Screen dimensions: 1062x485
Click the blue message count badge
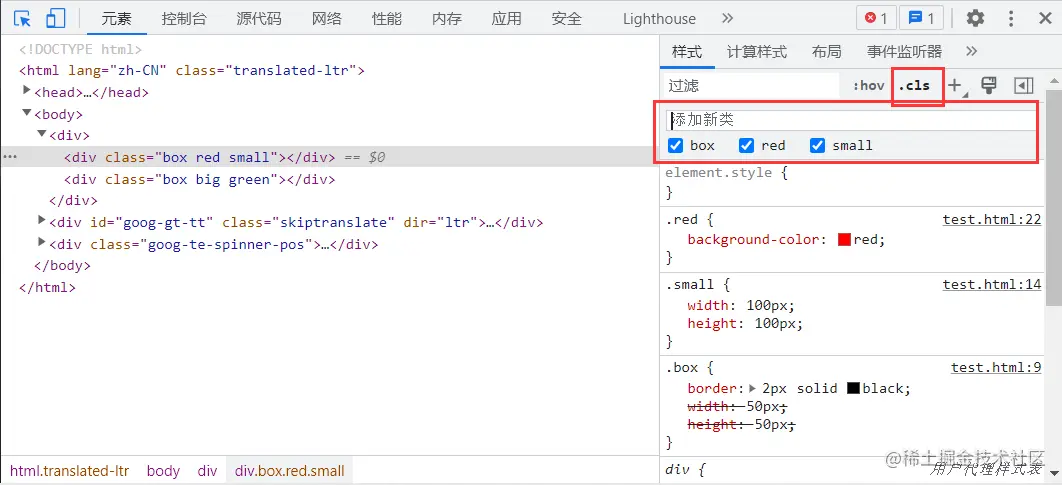click(921, 18)
